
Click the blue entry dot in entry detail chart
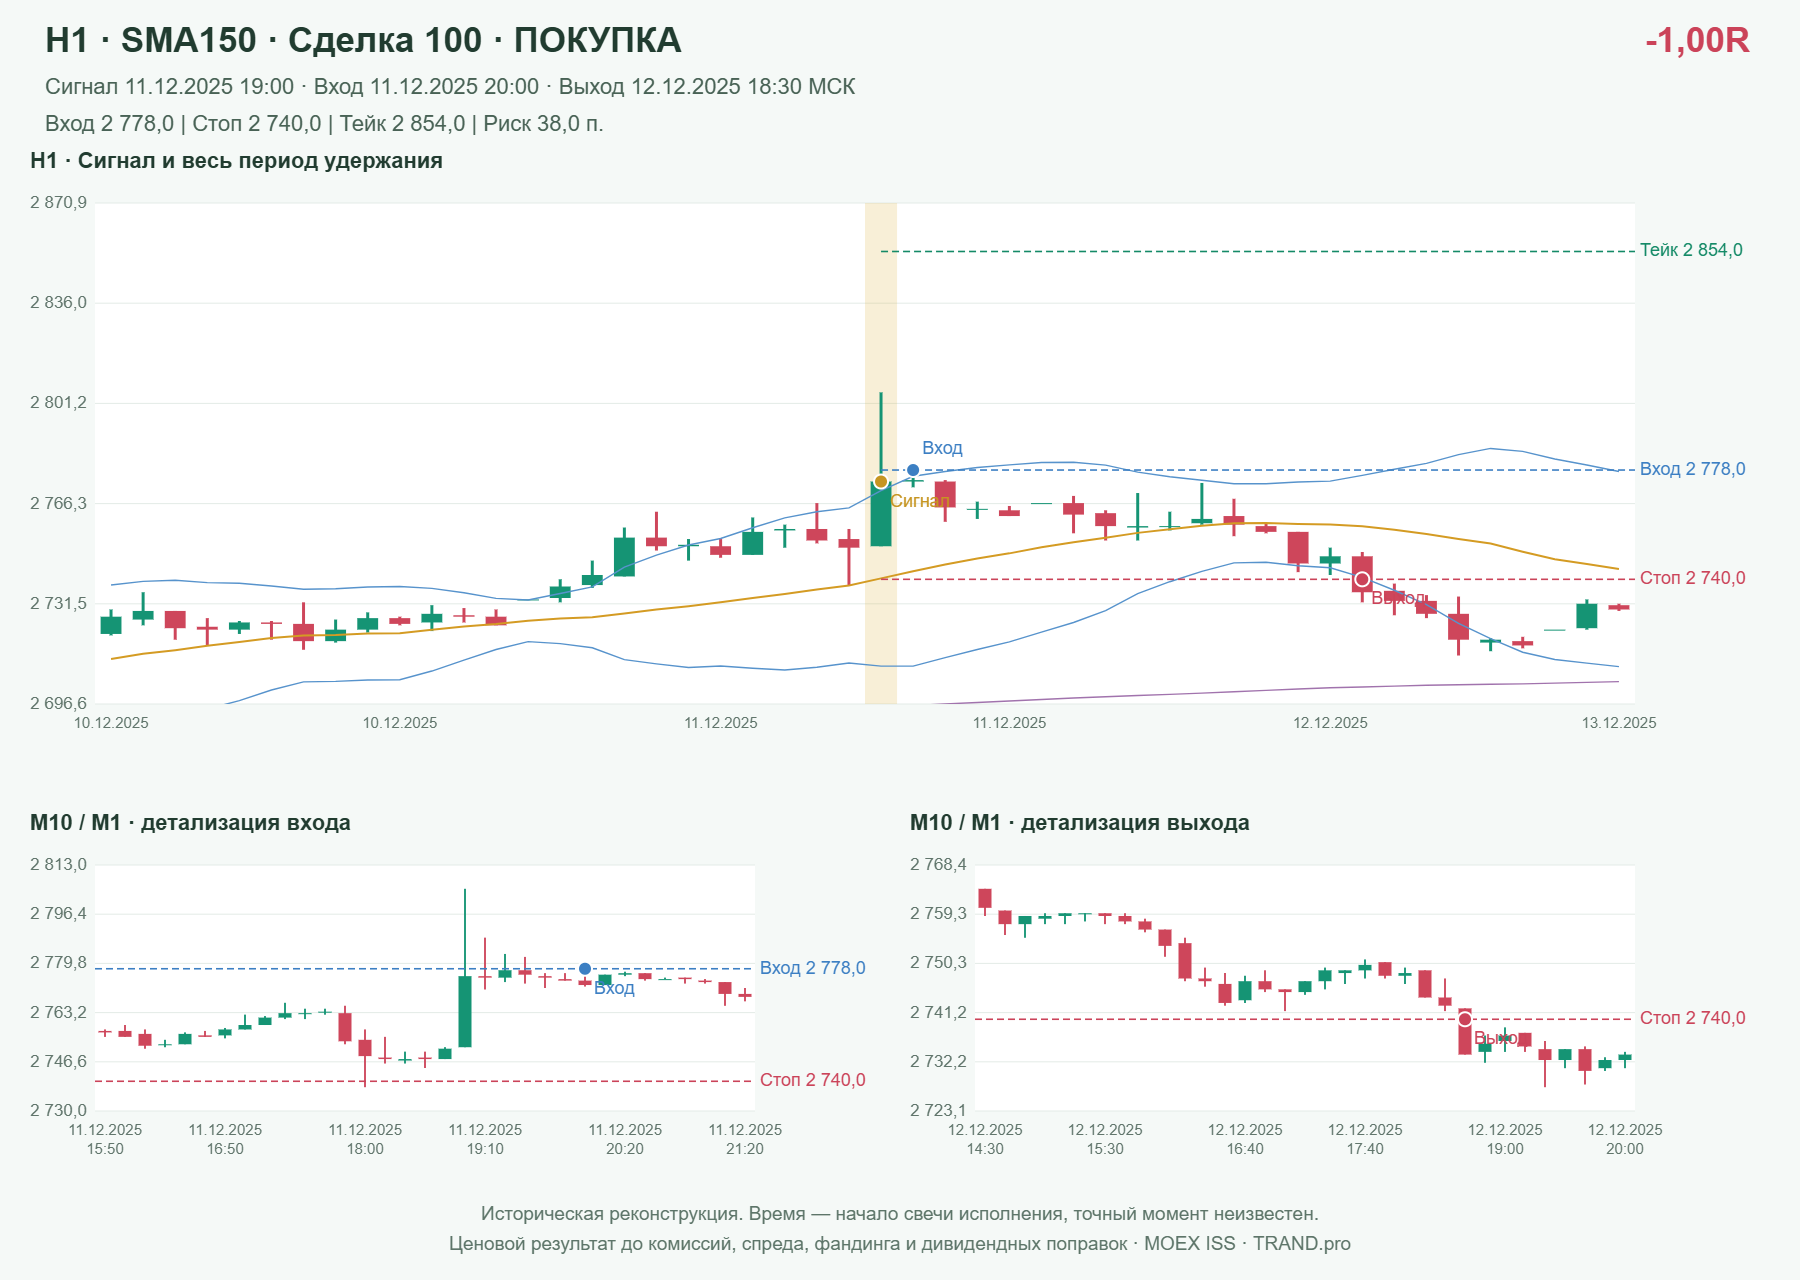click(x=585, y=969)
